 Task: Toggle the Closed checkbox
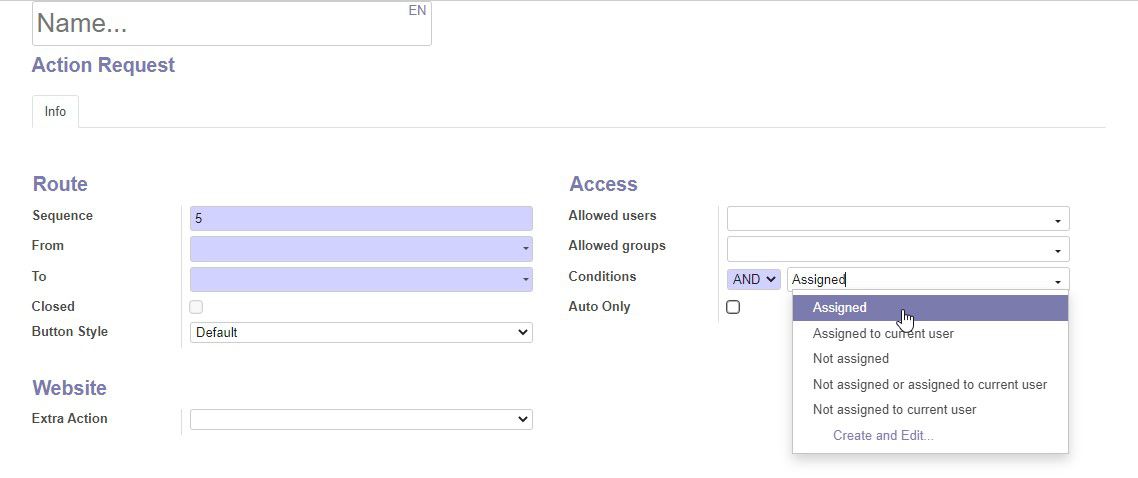pos(196,307)
